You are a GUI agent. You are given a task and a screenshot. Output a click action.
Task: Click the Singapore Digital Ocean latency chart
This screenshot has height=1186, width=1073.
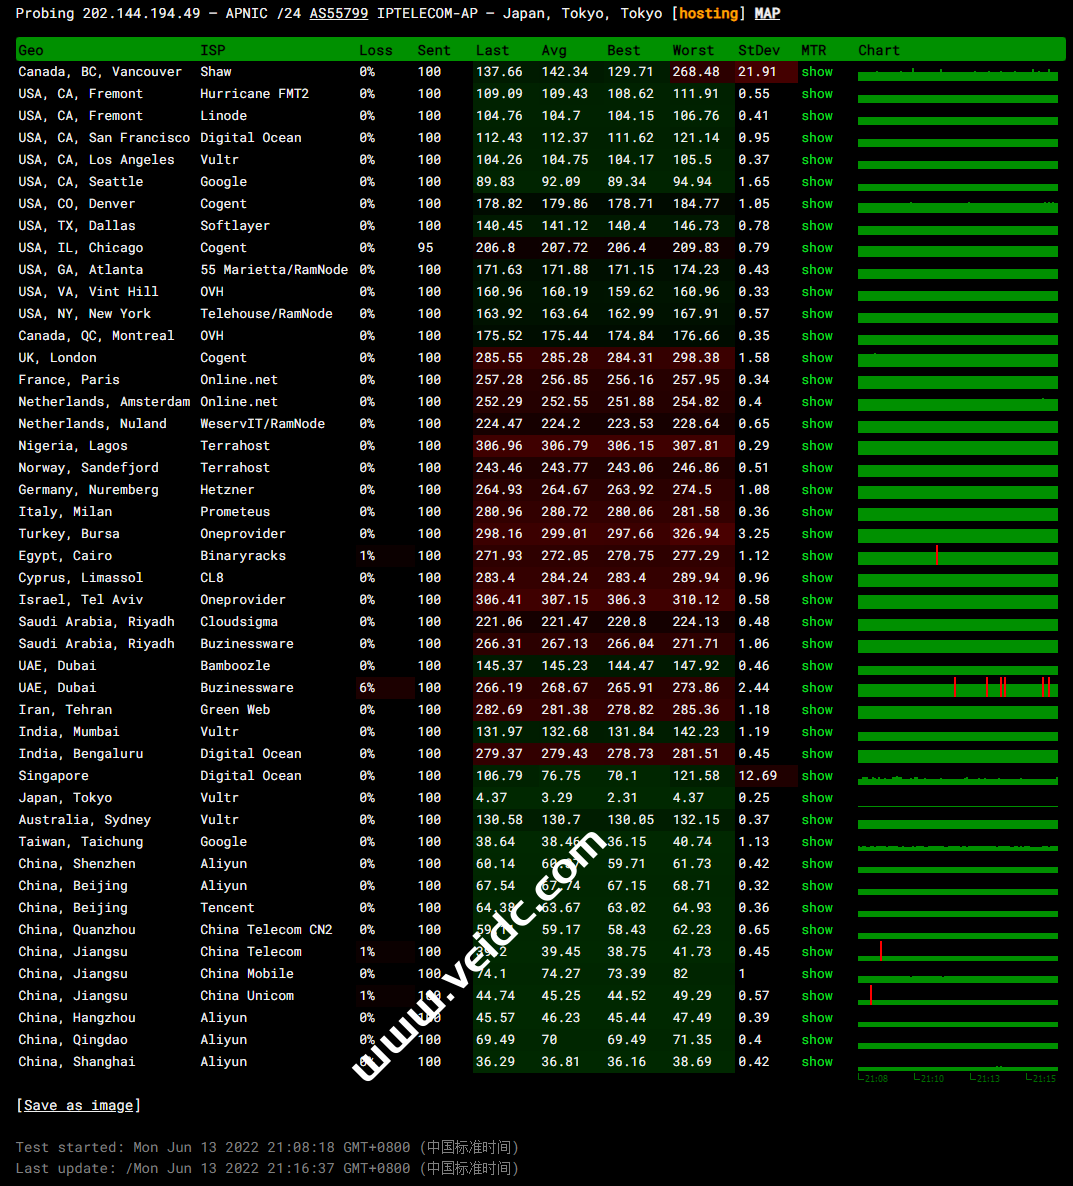click(x=957, y=778)
